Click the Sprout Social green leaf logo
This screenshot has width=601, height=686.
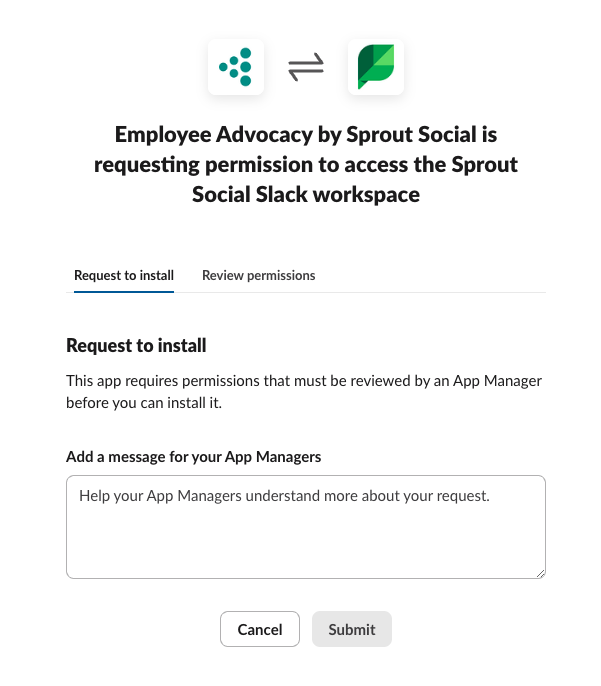click(x=376, y=67)
